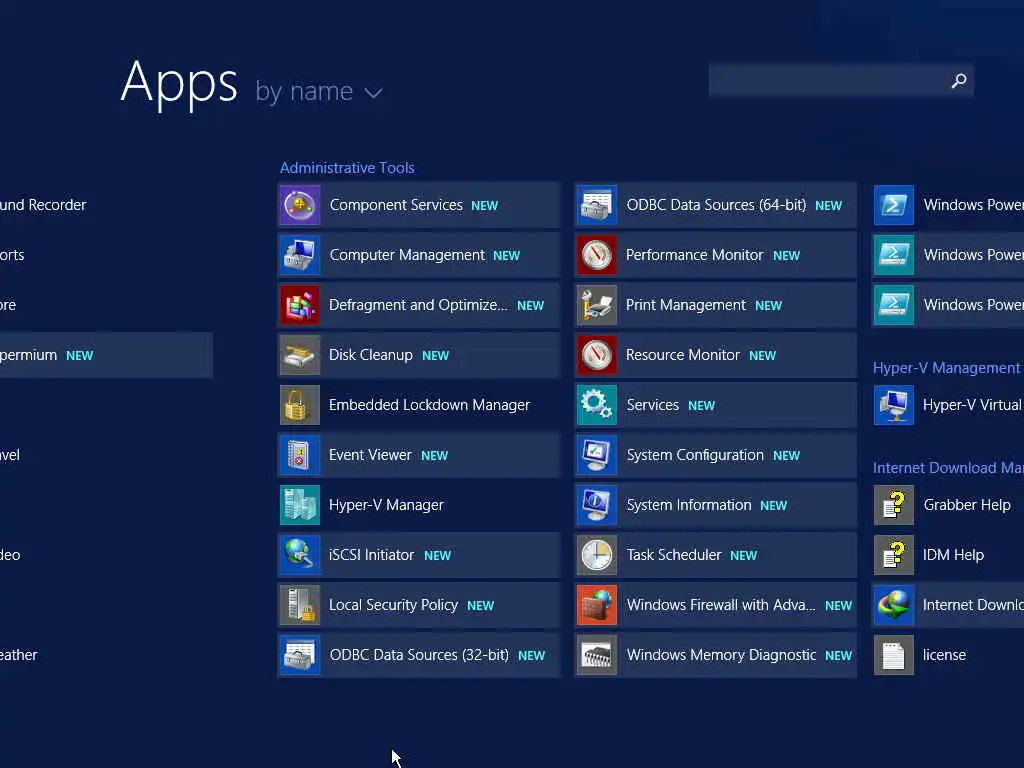Select the highlighted tile ending in 'permium'

tap(106, 355)
